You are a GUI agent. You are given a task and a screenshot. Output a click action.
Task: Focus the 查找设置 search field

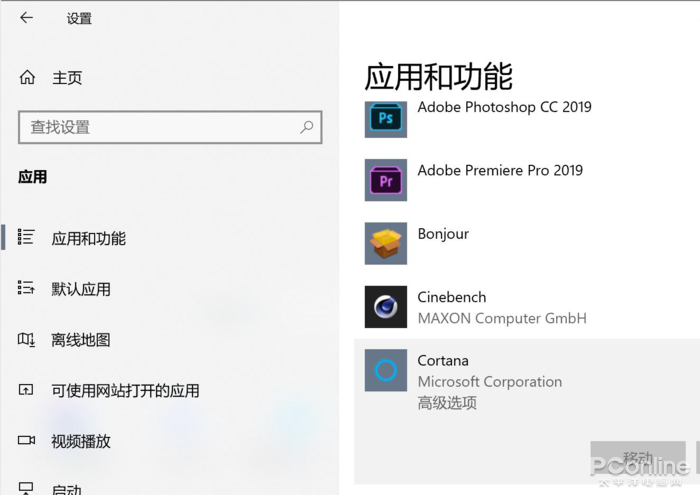point(160,127)
